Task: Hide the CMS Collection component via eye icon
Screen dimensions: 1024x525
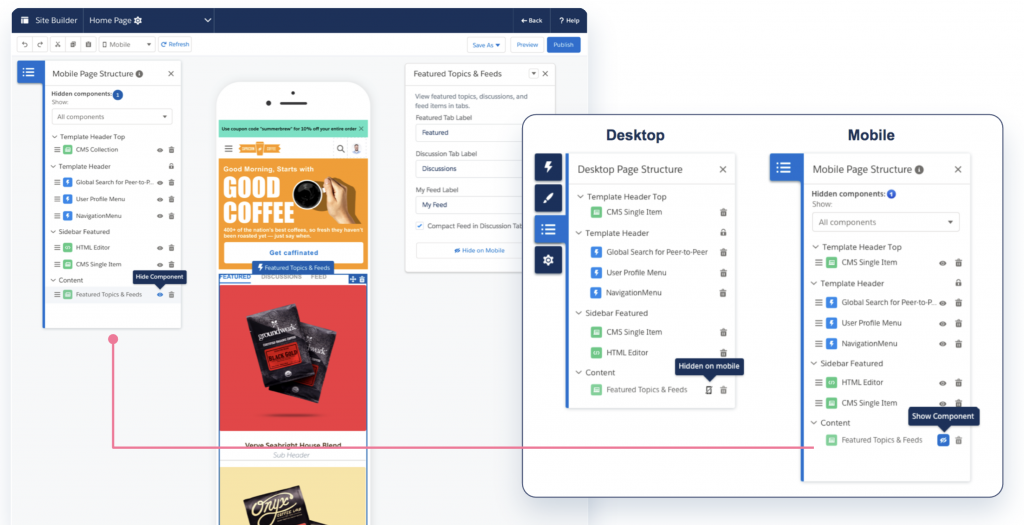Action: [160, 150]
